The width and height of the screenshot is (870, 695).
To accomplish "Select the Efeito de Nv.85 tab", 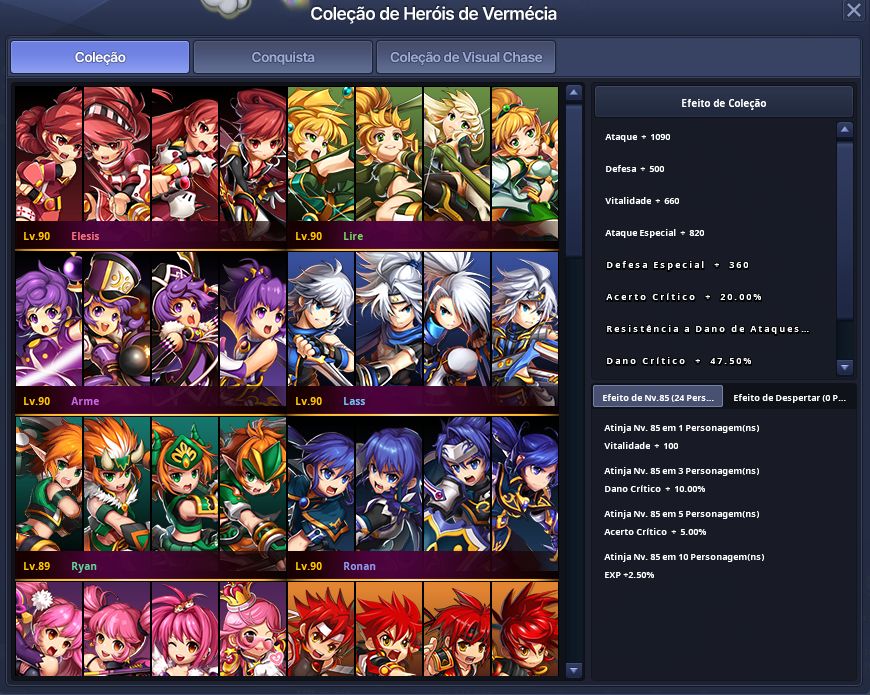I will click(x=658, y=397).
